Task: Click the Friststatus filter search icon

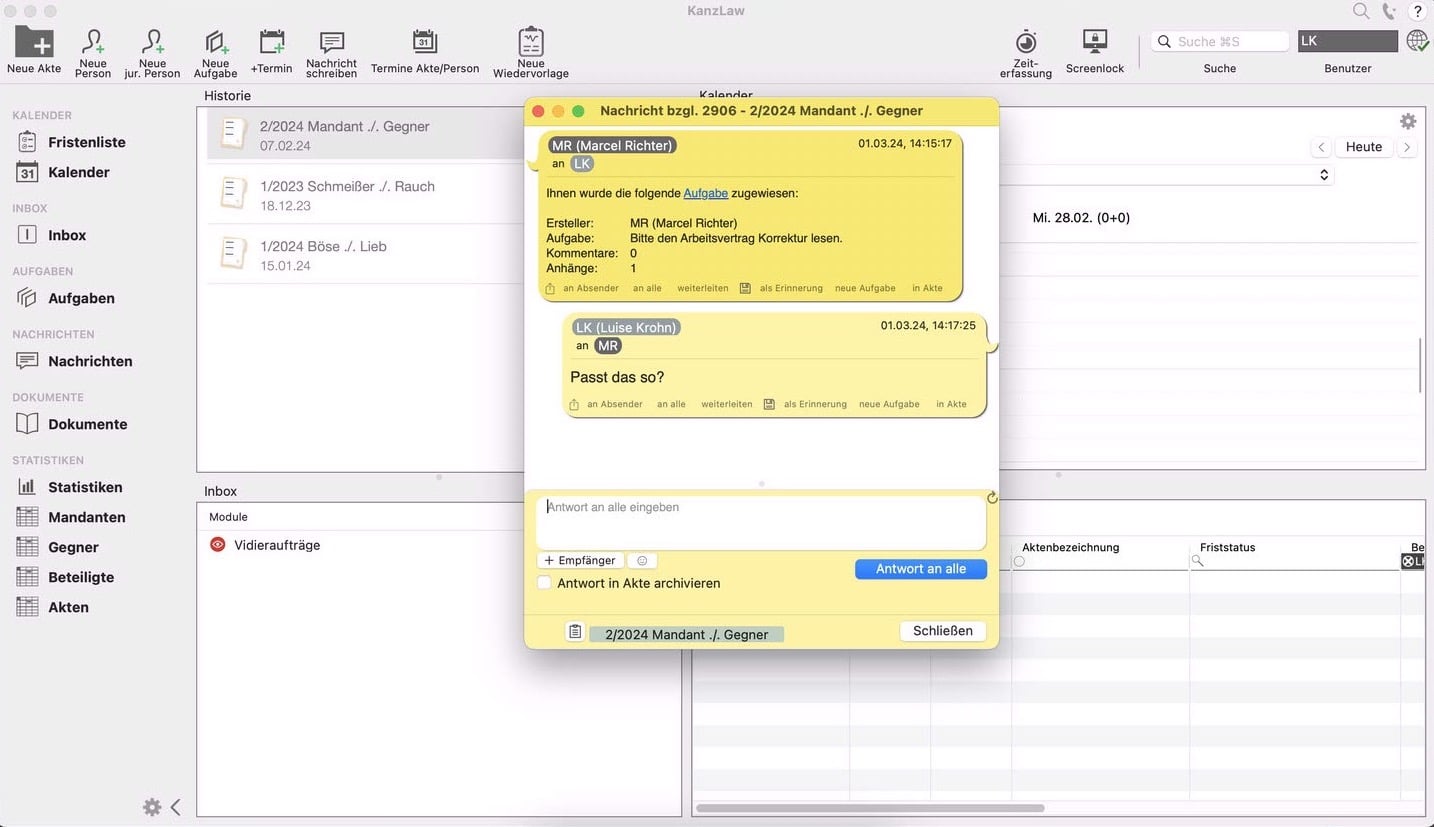Action: point(1197,562)
